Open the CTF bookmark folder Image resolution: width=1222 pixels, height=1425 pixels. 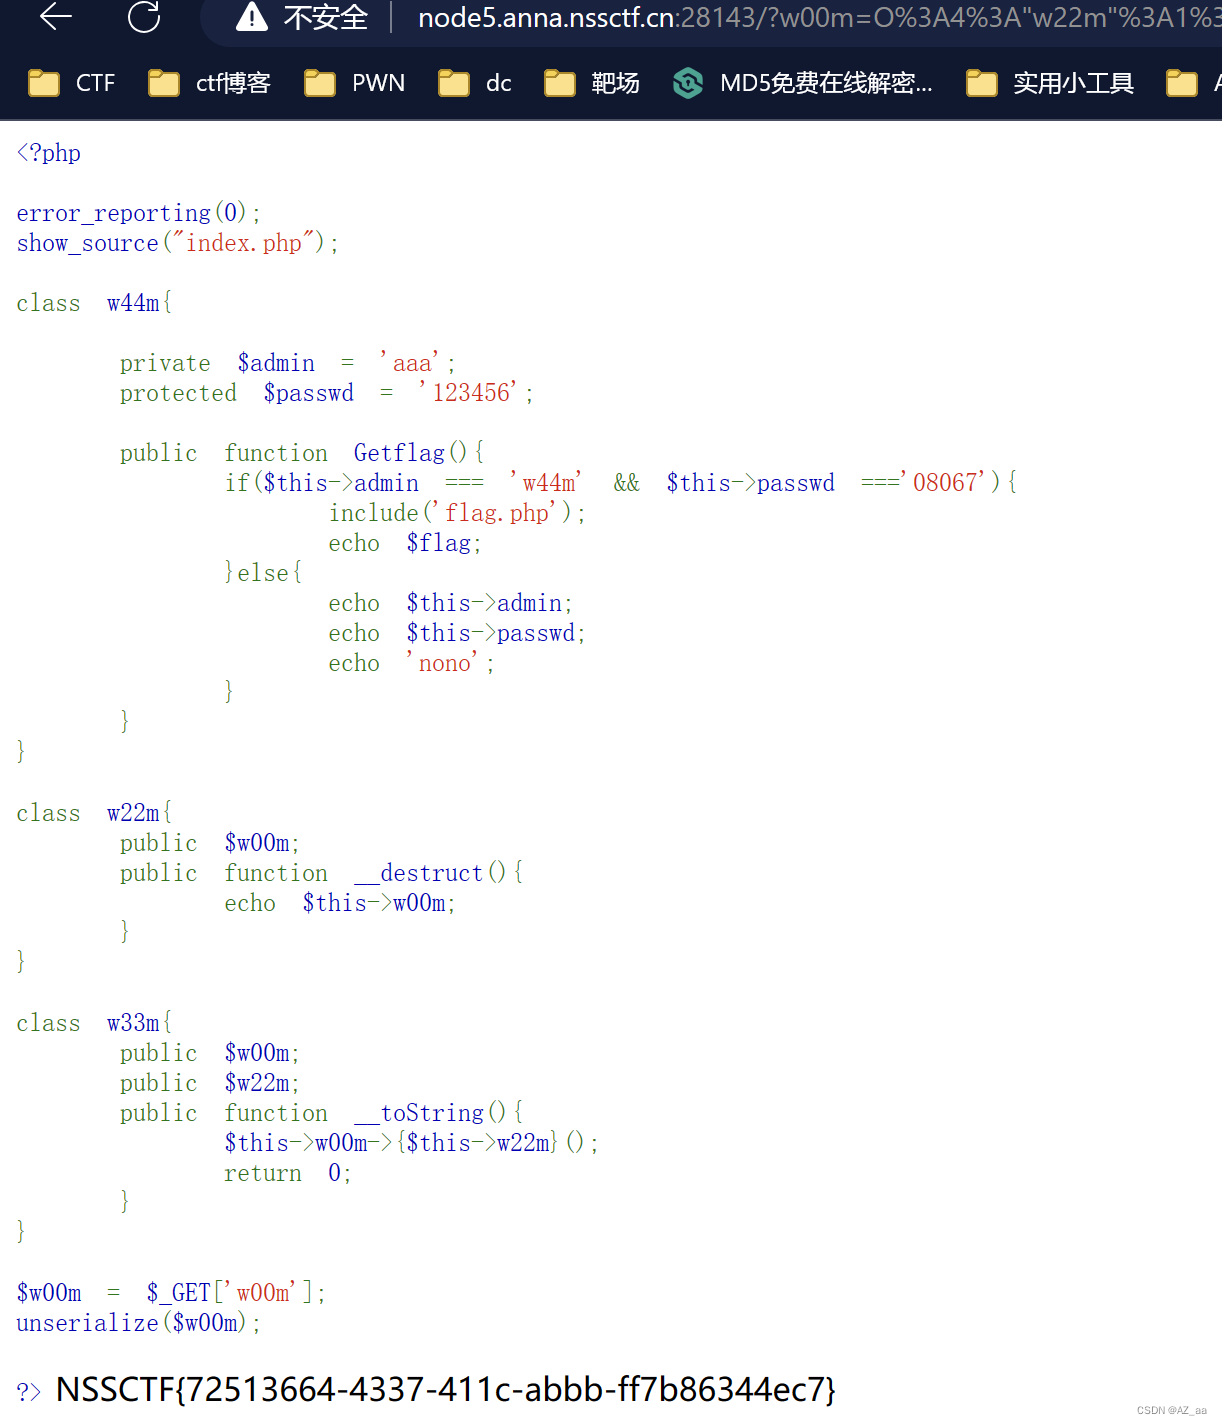71,83
